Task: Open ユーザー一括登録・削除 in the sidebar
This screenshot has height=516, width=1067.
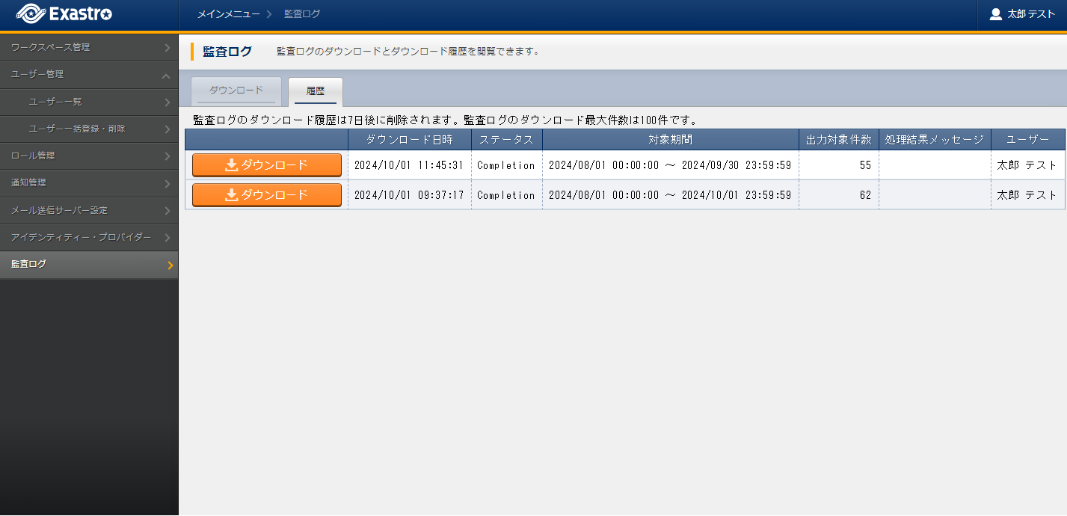Action: click(x=88, y=128)
